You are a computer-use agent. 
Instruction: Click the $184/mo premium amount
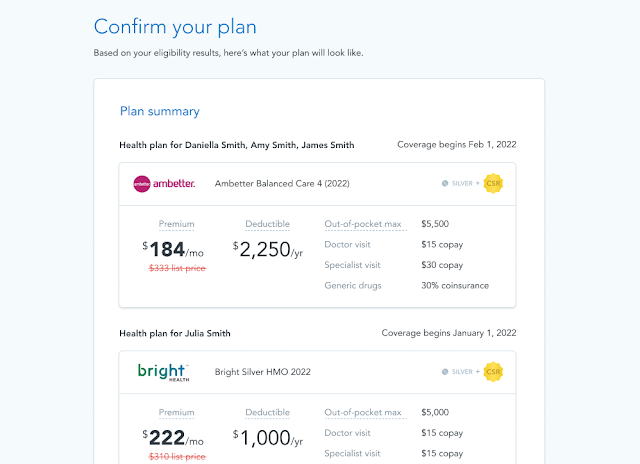[x=176, y=249]
